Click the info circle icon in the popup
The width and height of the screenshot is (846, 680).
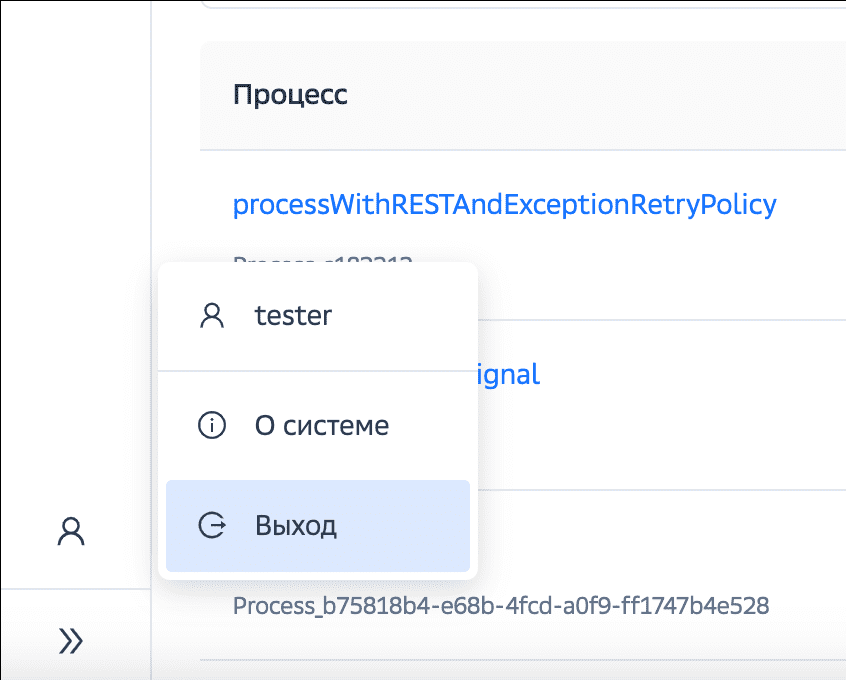[x=211, y=426]
